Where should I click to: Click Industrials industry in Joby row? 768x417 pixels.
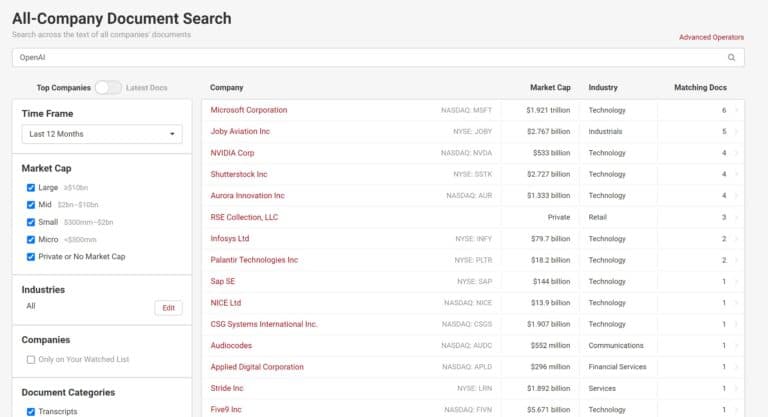605,132
